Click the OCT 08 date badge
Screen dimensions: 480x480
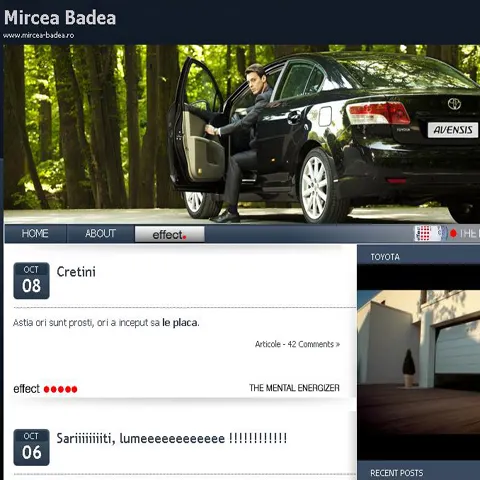click(31, 281)
